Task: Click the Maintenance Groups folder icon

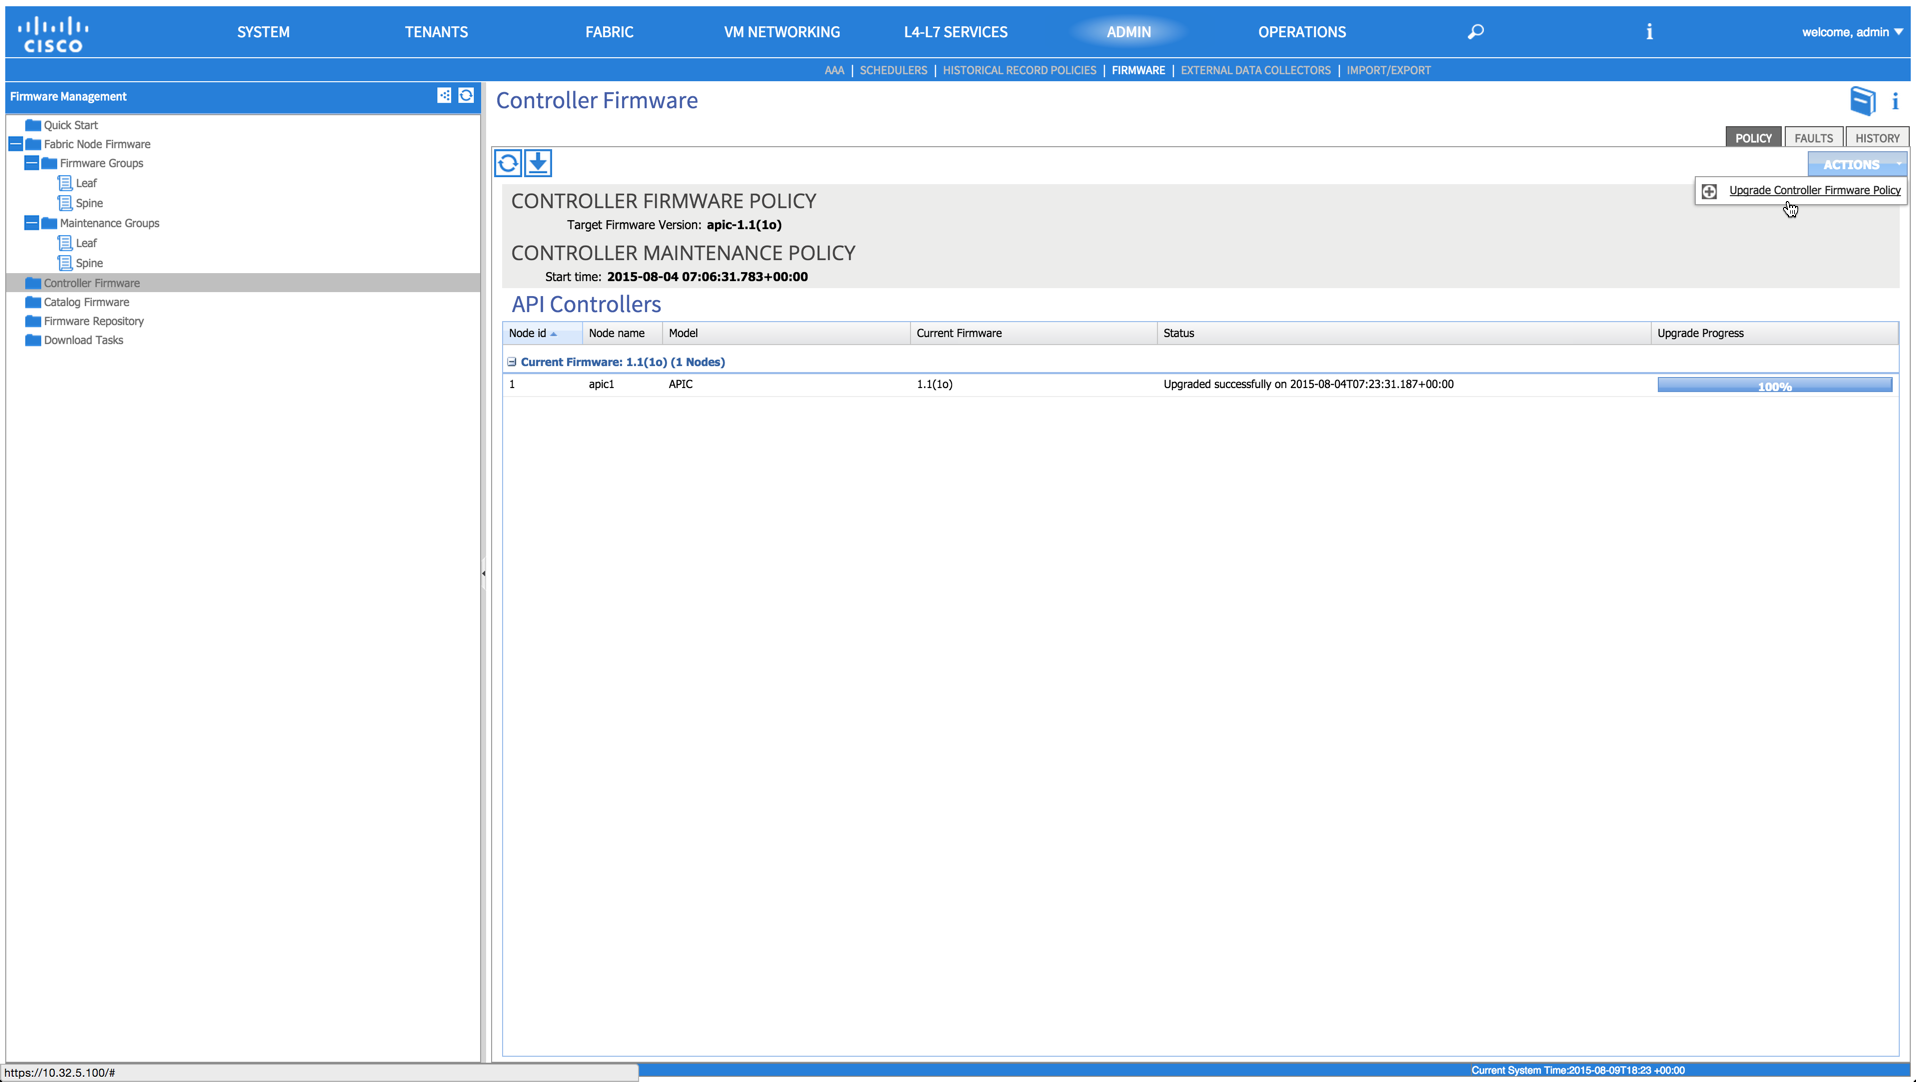Action: (49, 223)
